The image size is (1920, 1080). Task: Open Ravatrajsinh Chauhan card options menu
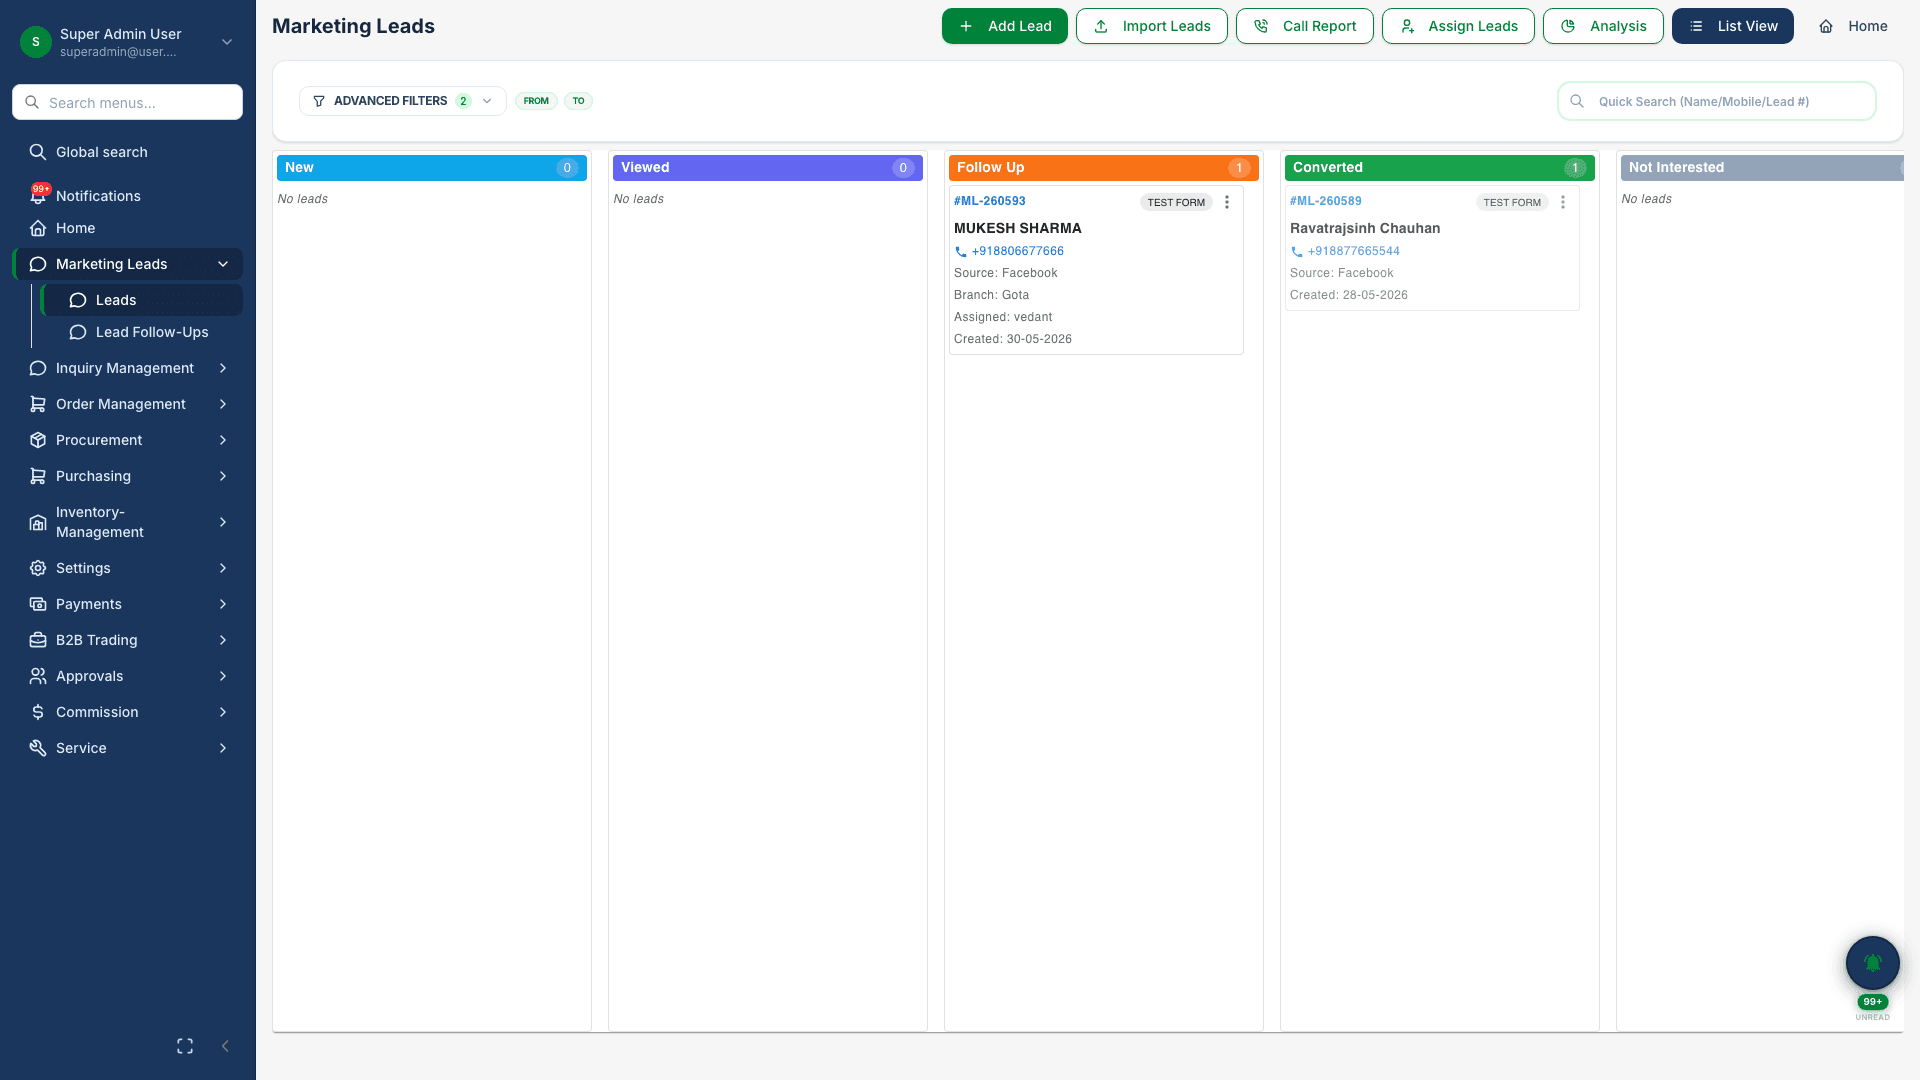(x=1563, y=202)
